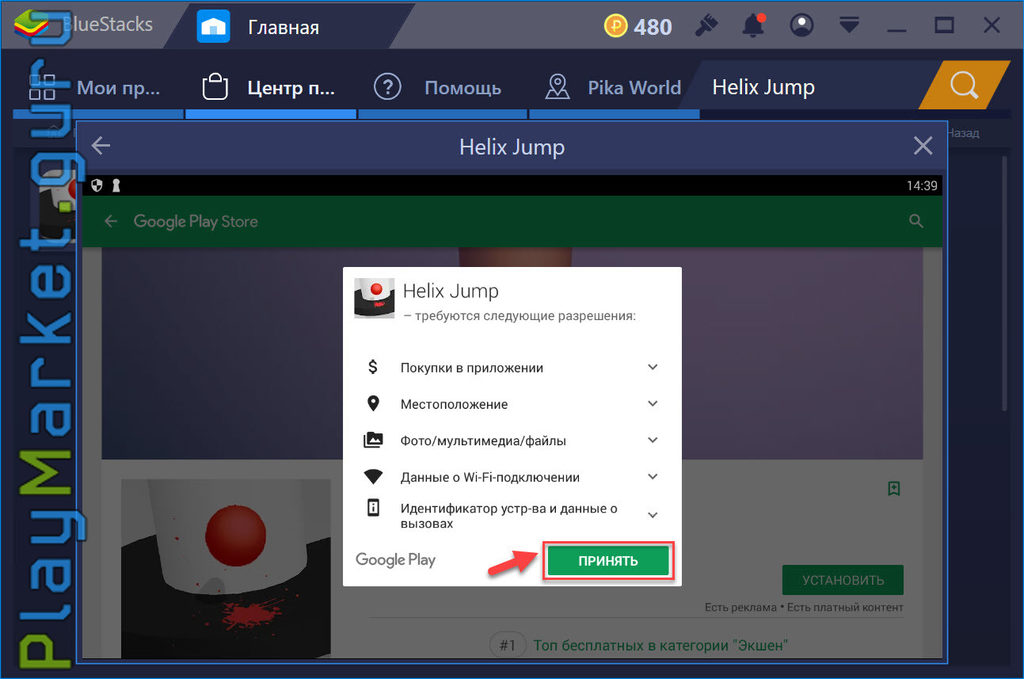Click the УСТАНОВИТЬ install button

[842, 580]
